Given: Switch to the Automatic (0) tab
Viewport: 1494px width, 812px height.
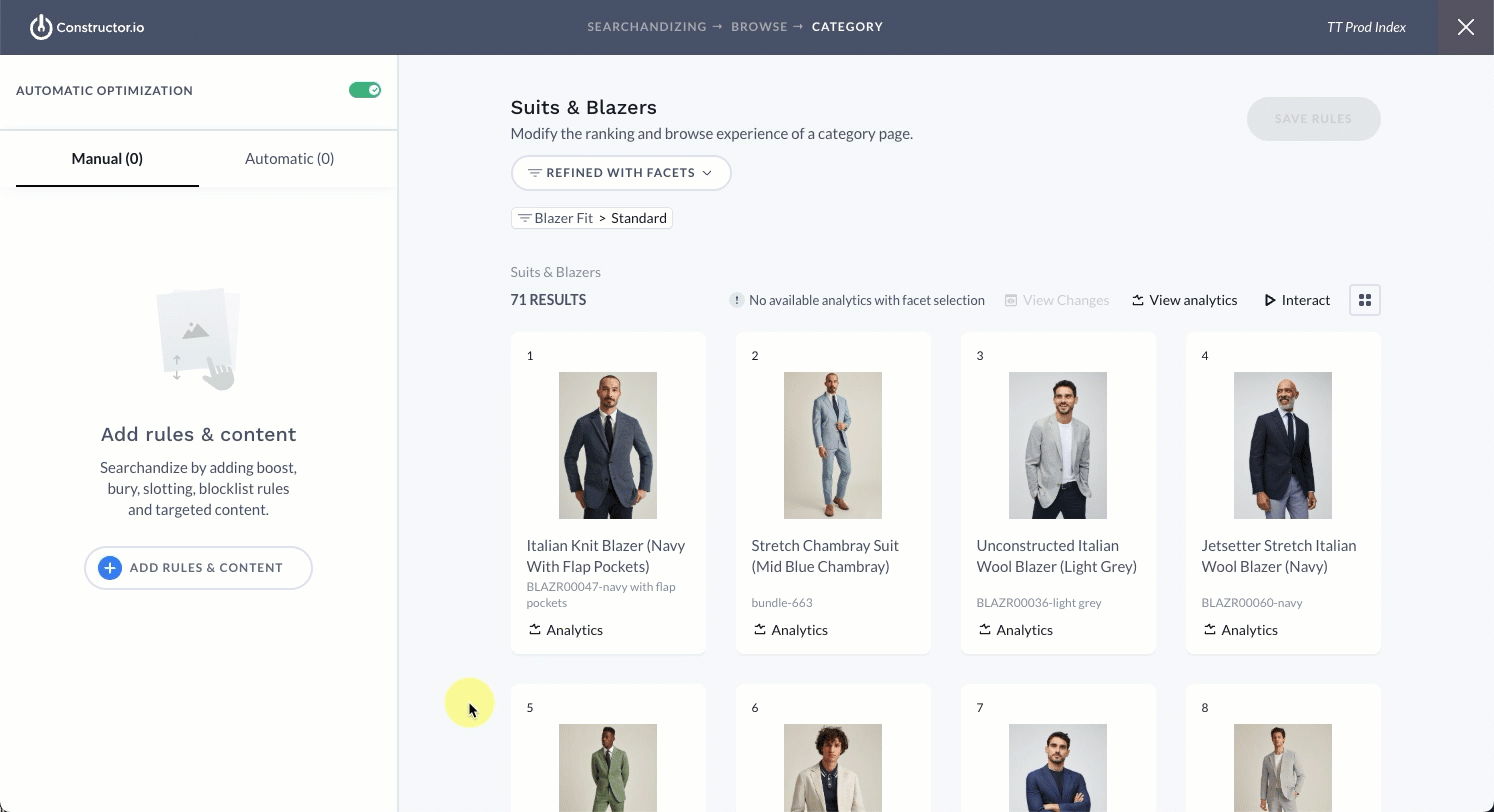Looking at the screenshot, I should [289, 158].
